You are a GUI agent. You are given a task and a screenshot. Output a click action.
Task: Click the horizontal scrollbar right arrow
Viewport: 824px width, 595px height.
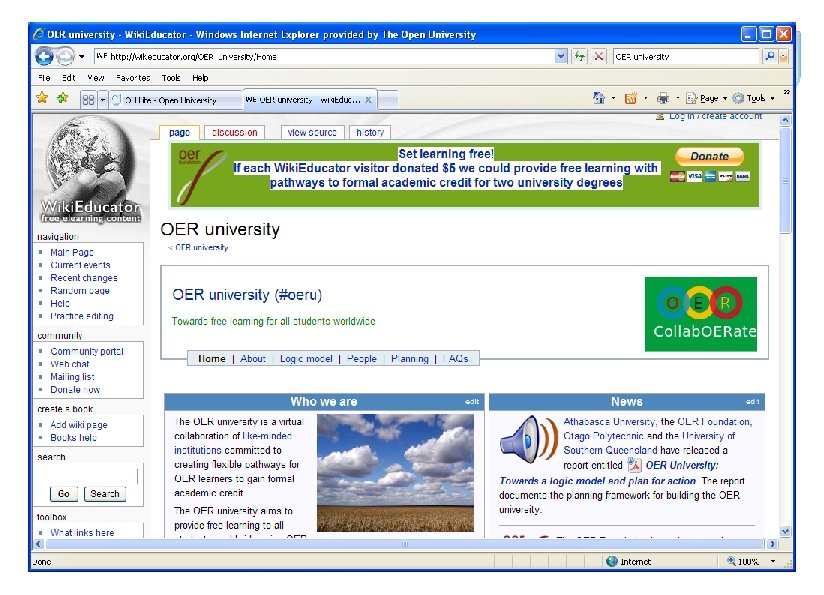[x=772, y=544]
